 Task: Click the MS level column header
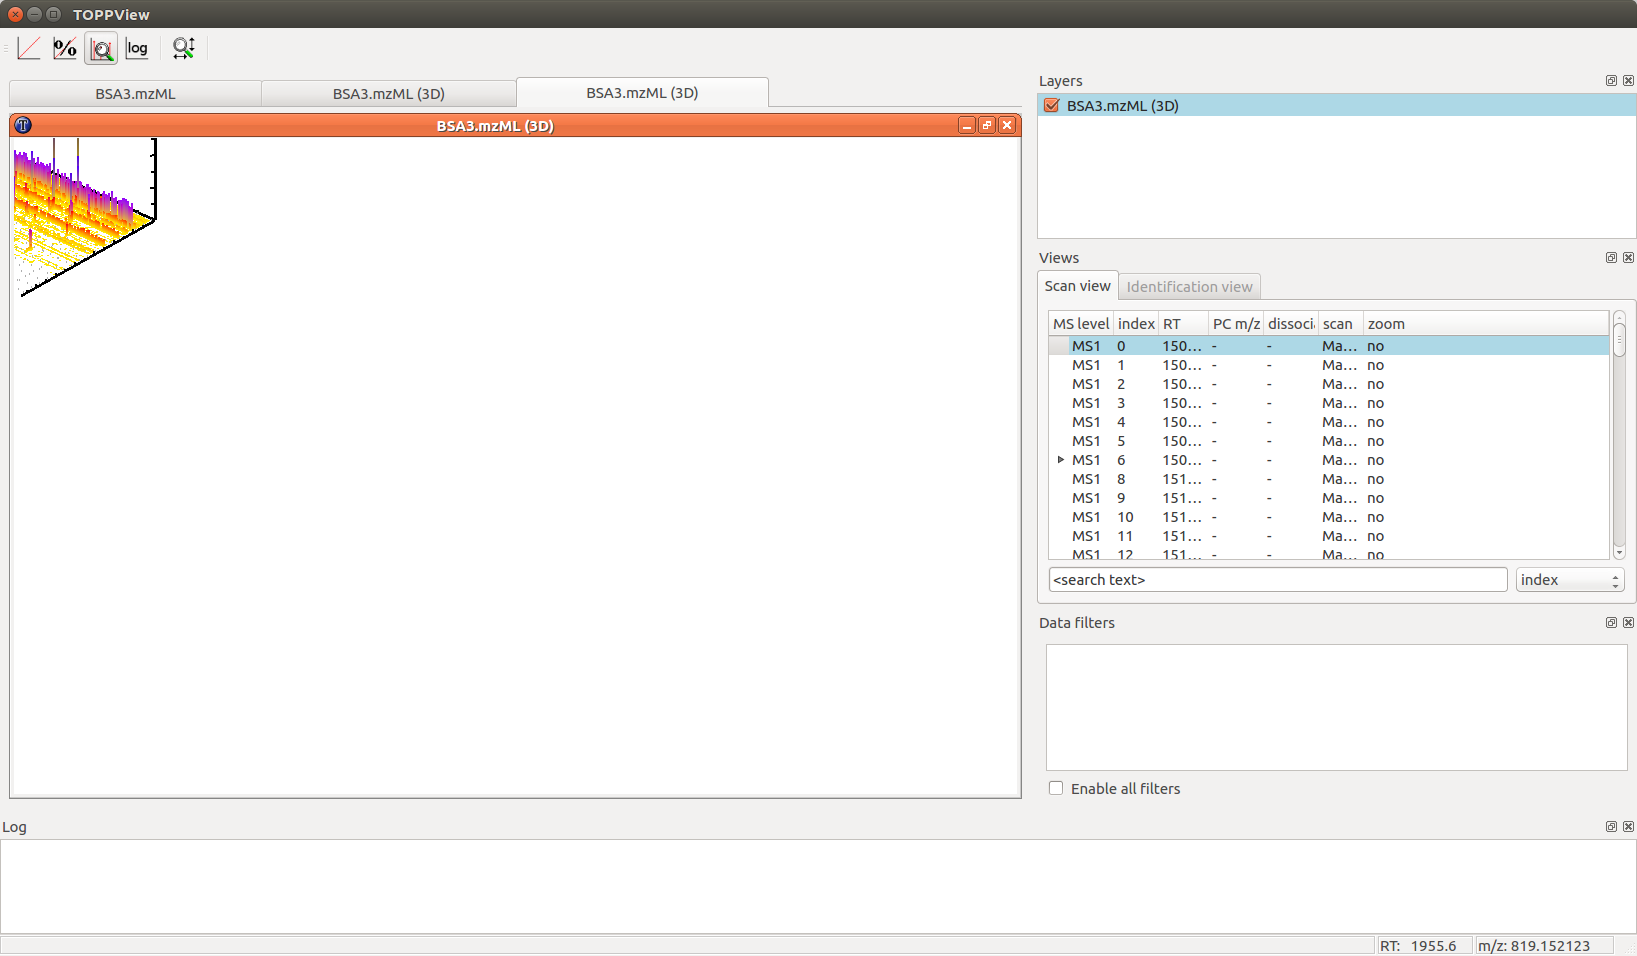coord(1080,323)
